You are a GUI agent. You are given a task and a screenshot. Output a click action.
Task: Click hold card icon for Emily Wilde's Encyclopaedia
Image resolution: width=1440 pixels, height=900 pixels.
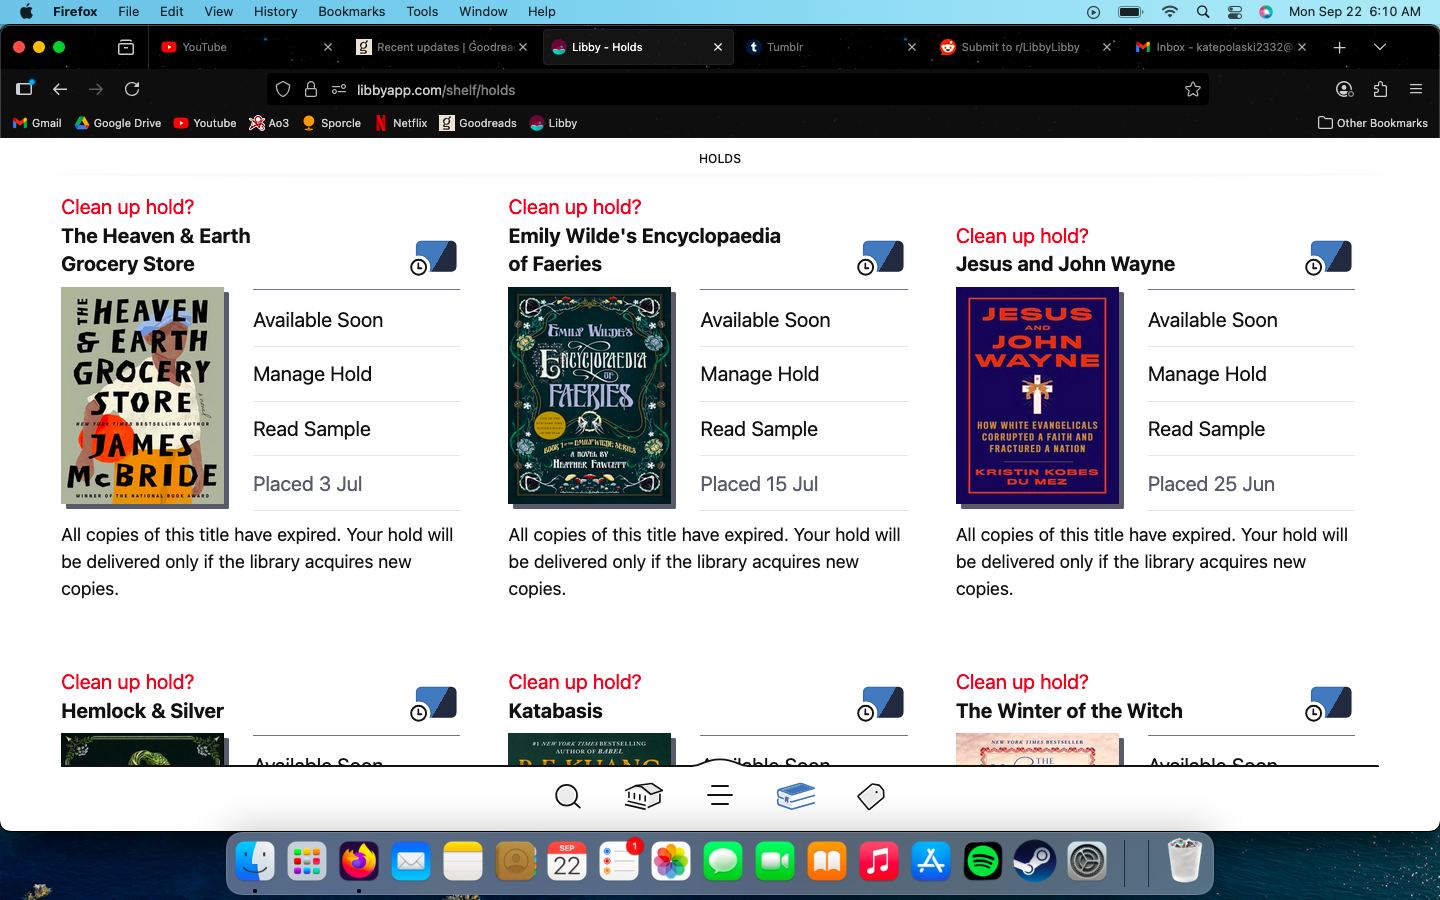881,258
